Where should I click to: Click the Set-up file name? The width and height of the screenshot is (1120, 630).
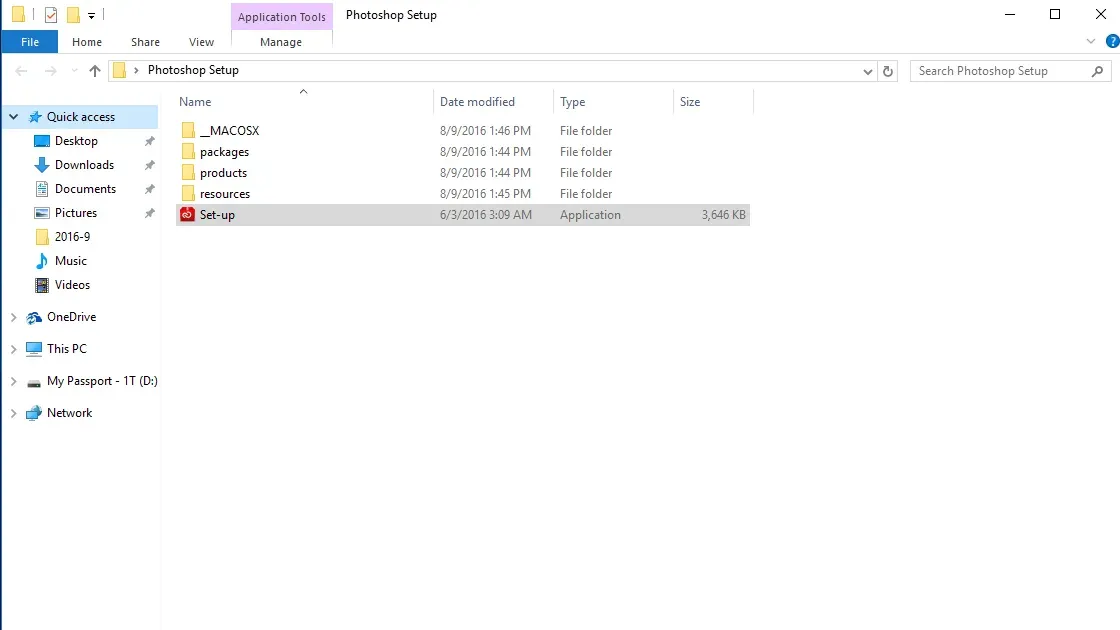coord(217,214)
